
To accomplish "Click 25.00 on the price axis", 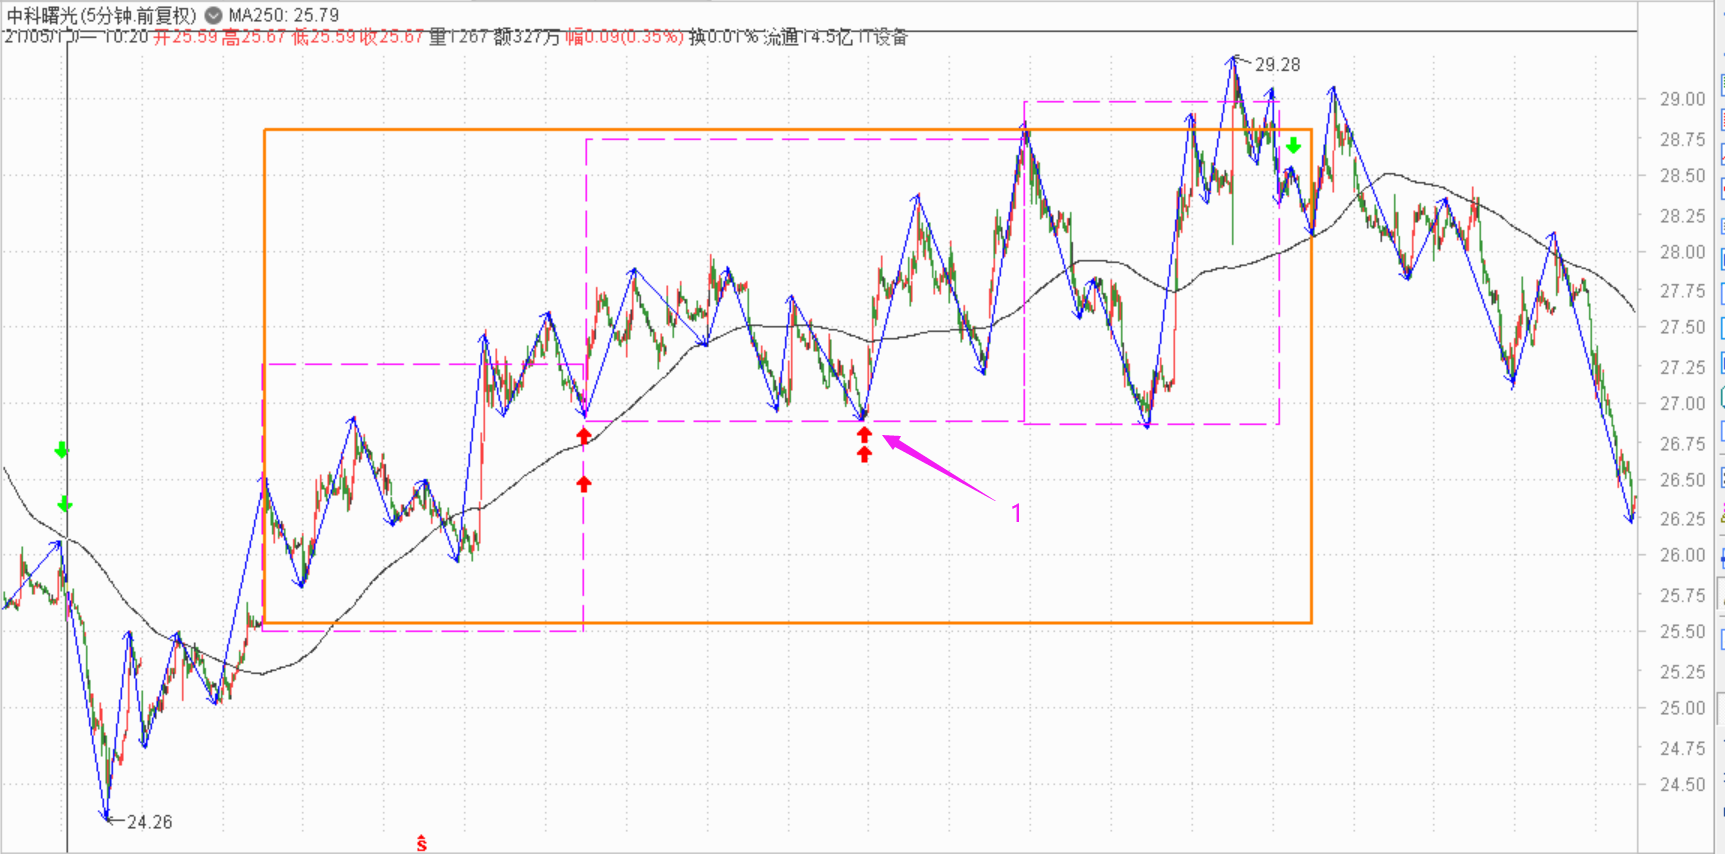I will tap(1682, 708).
